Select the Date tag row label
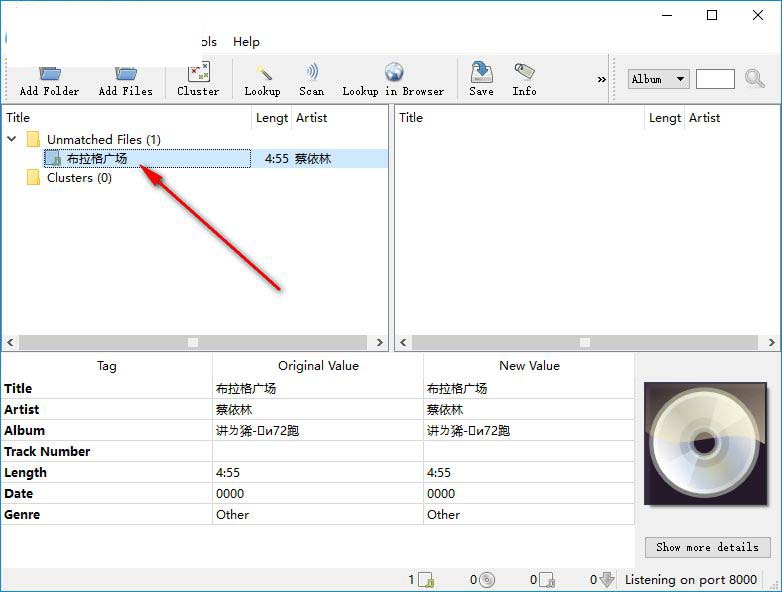The width and height of the screenshot is (782, 592). [18, 493]
